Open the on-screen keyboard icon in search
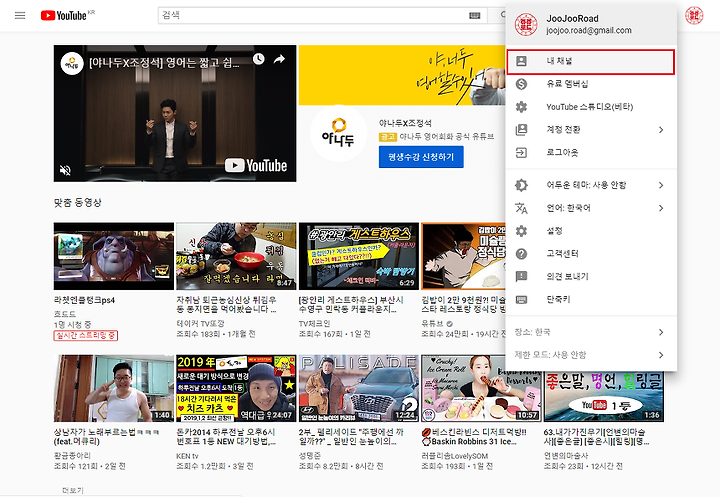Screen dimensions: 720x497 click(475, 16)
